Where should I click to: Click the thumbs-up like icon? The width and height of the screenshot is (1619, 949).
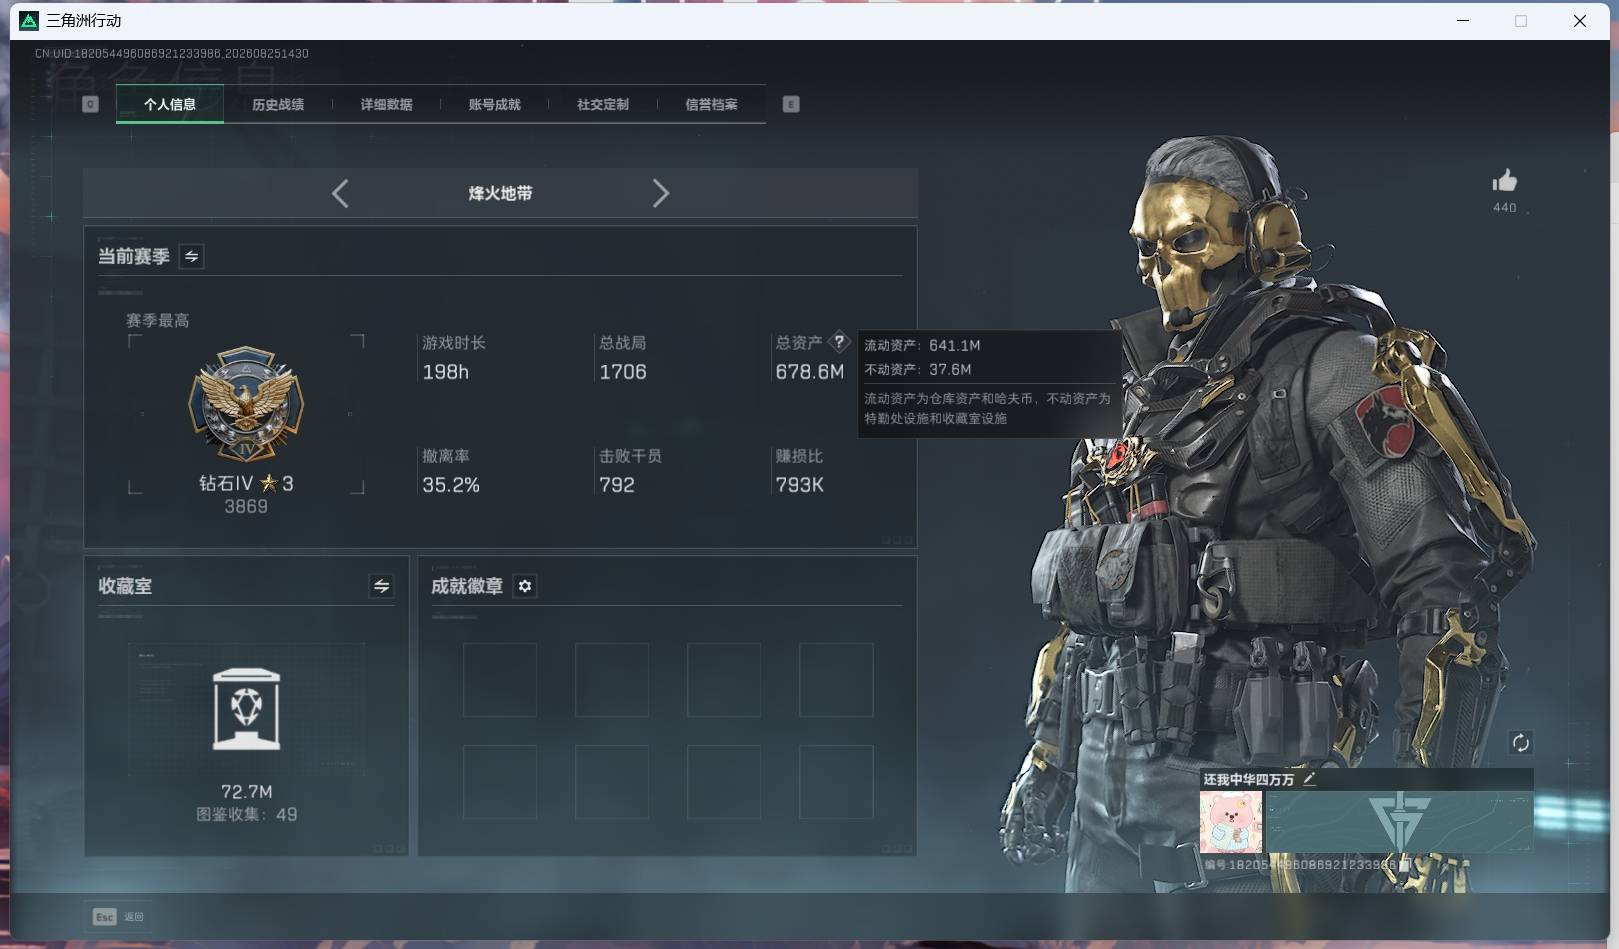[x=1504, y=181]
